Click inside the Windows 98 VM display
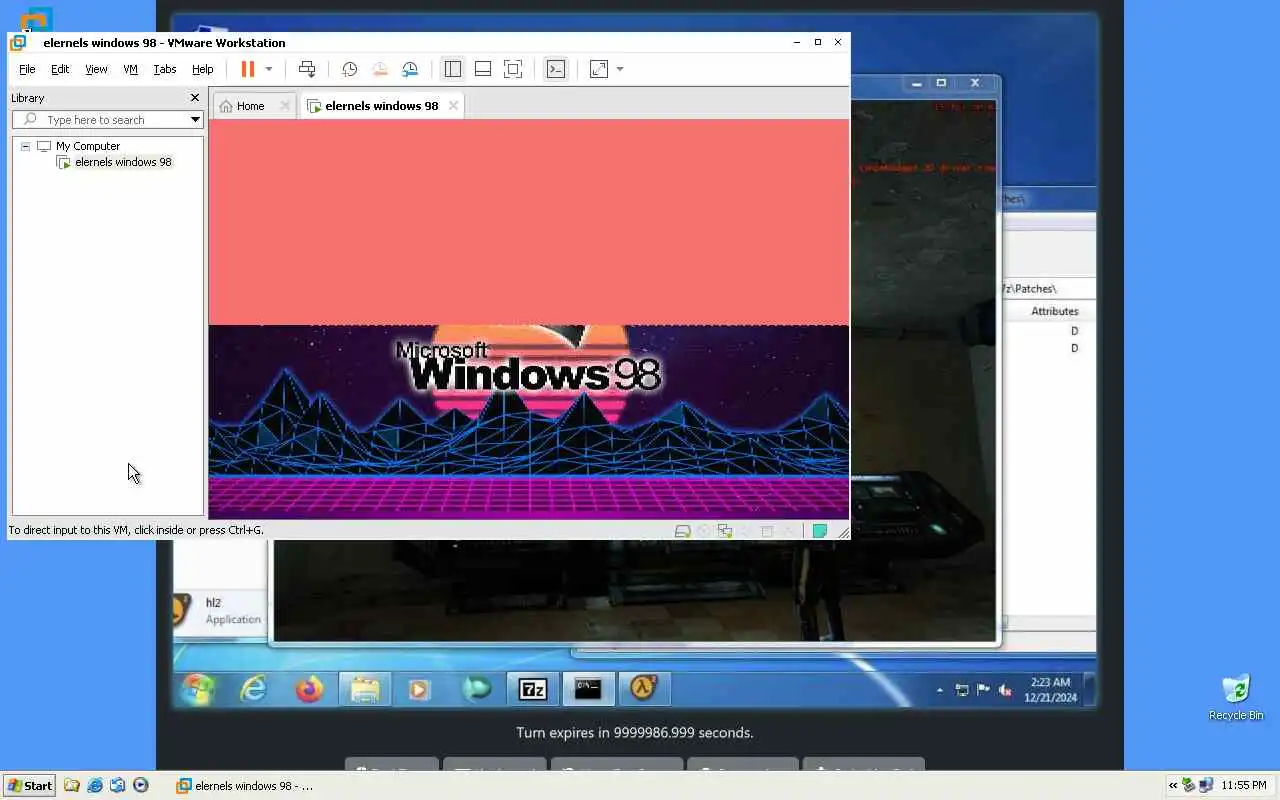 click(528, 319)
